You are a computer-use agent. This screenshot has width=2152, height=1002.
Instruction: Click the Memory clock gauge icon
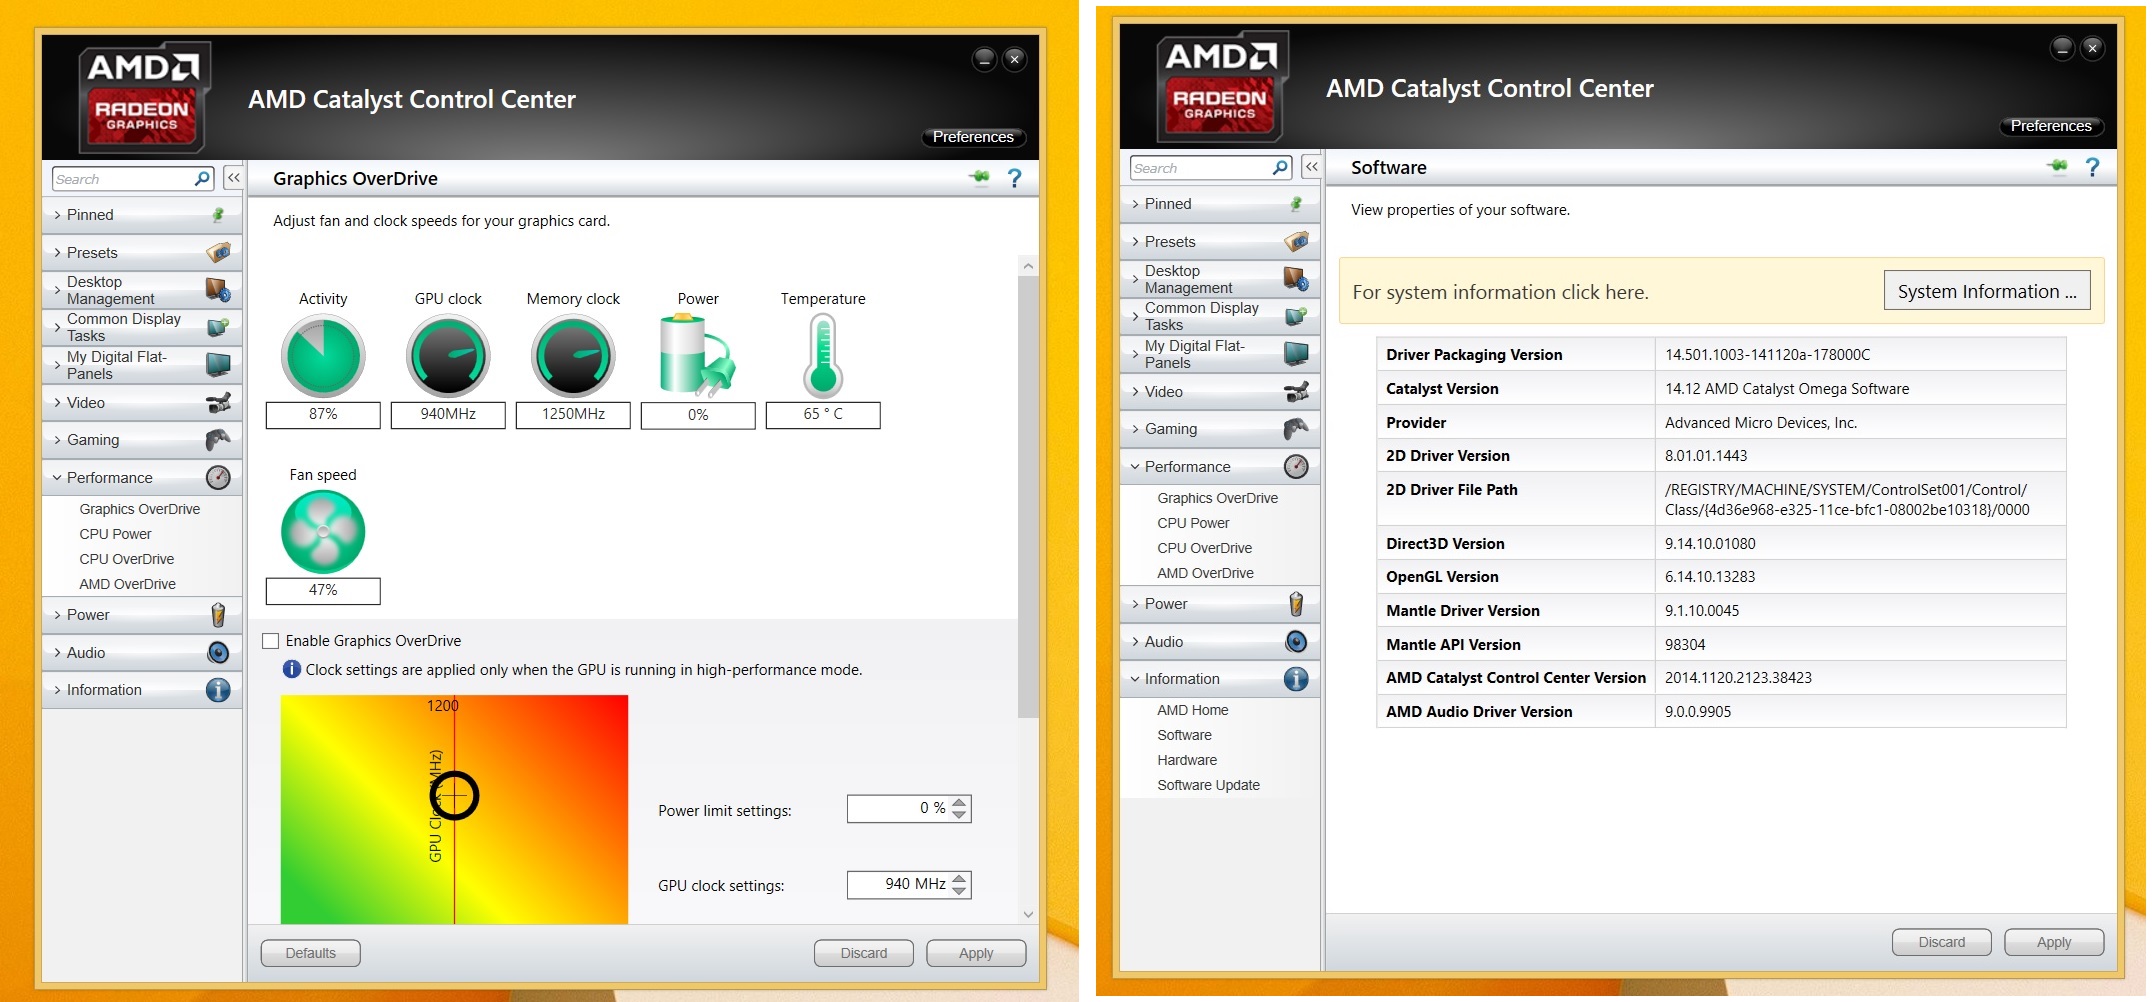click(573, 356)
